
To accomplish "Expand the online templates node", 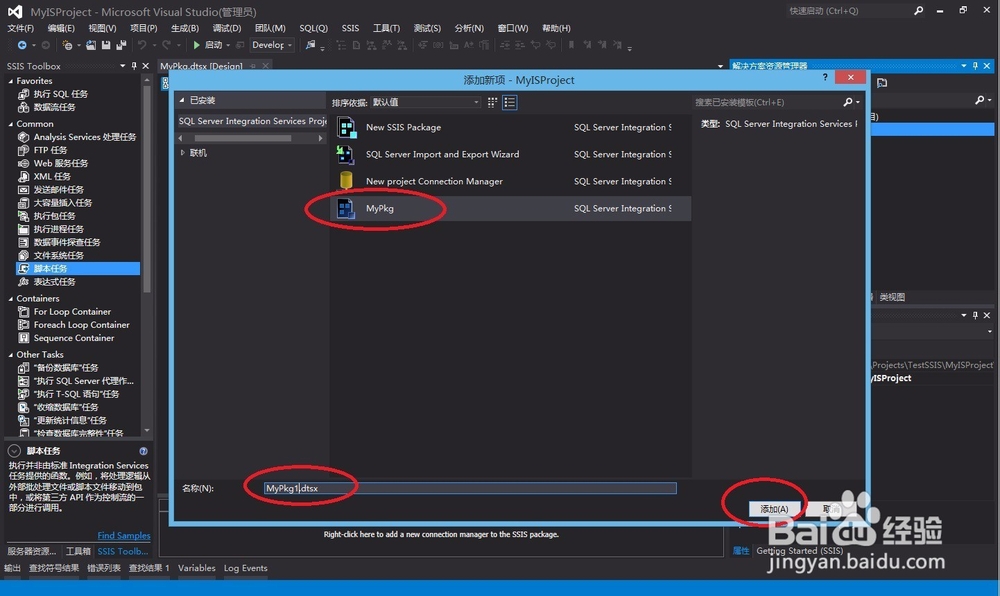I will 182,153.
